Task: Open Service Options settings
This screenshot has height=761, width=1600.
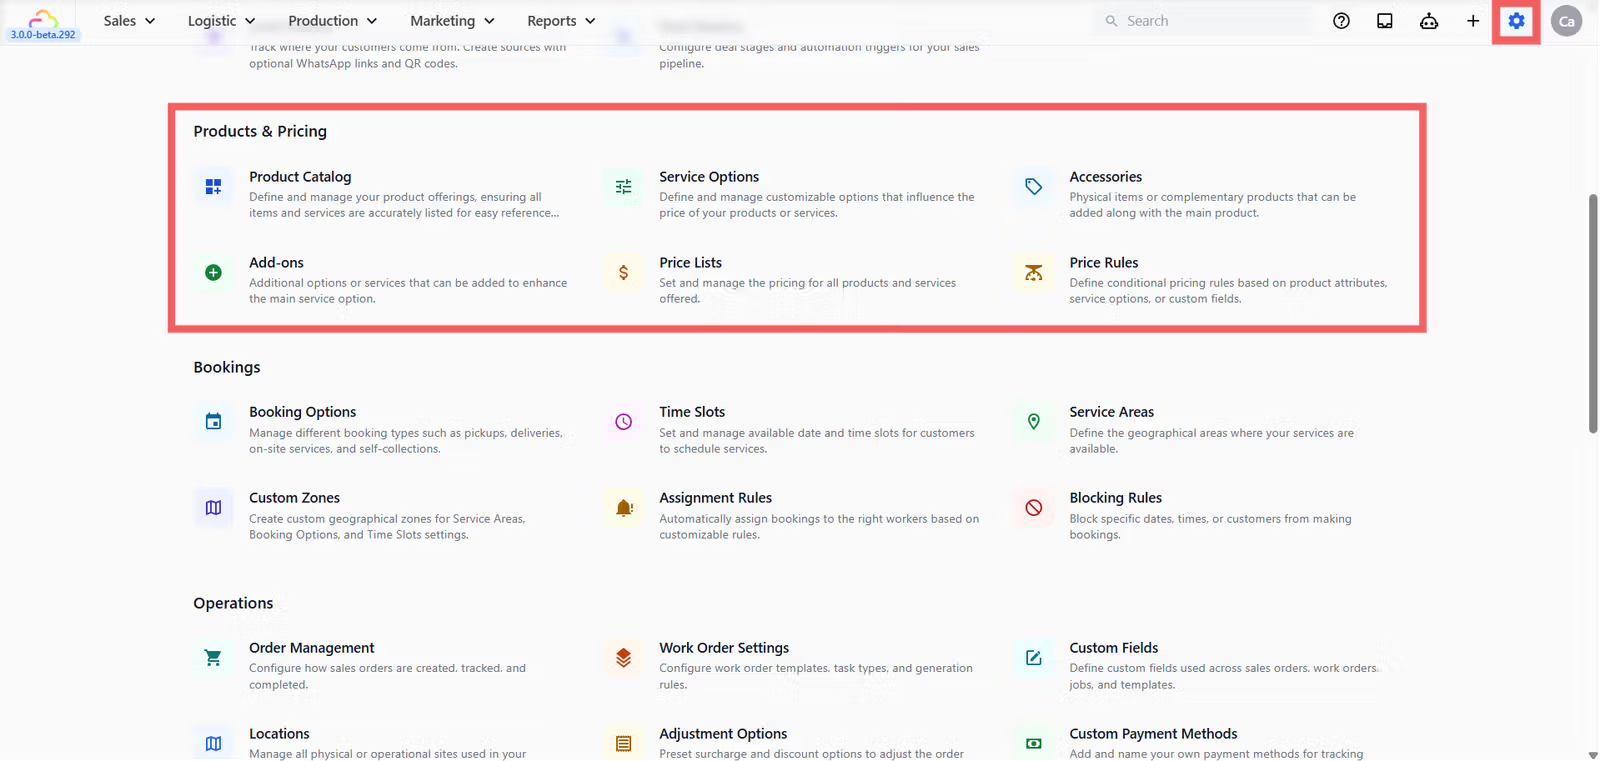Action: (709, 177)
